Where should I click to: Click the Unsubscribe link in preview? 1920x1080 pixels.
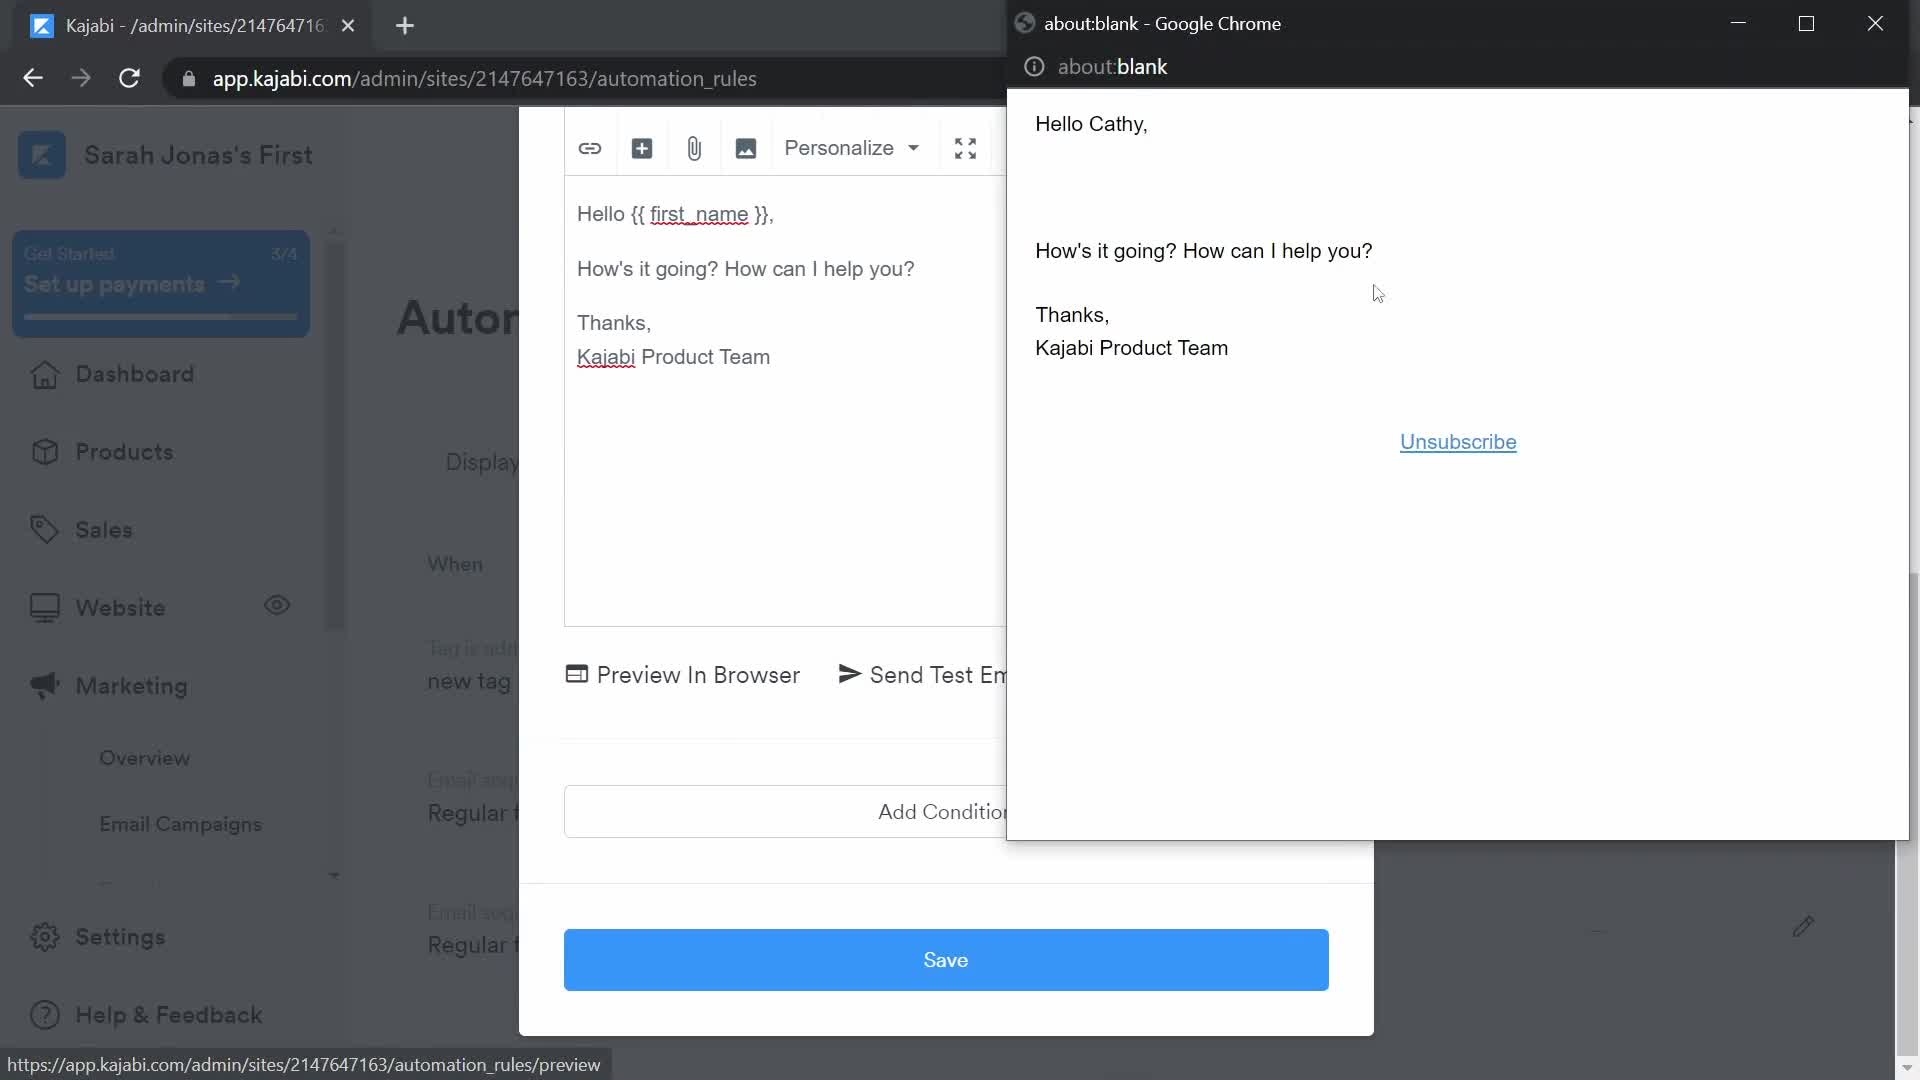pyautogui.click(x=1457, y=442)
